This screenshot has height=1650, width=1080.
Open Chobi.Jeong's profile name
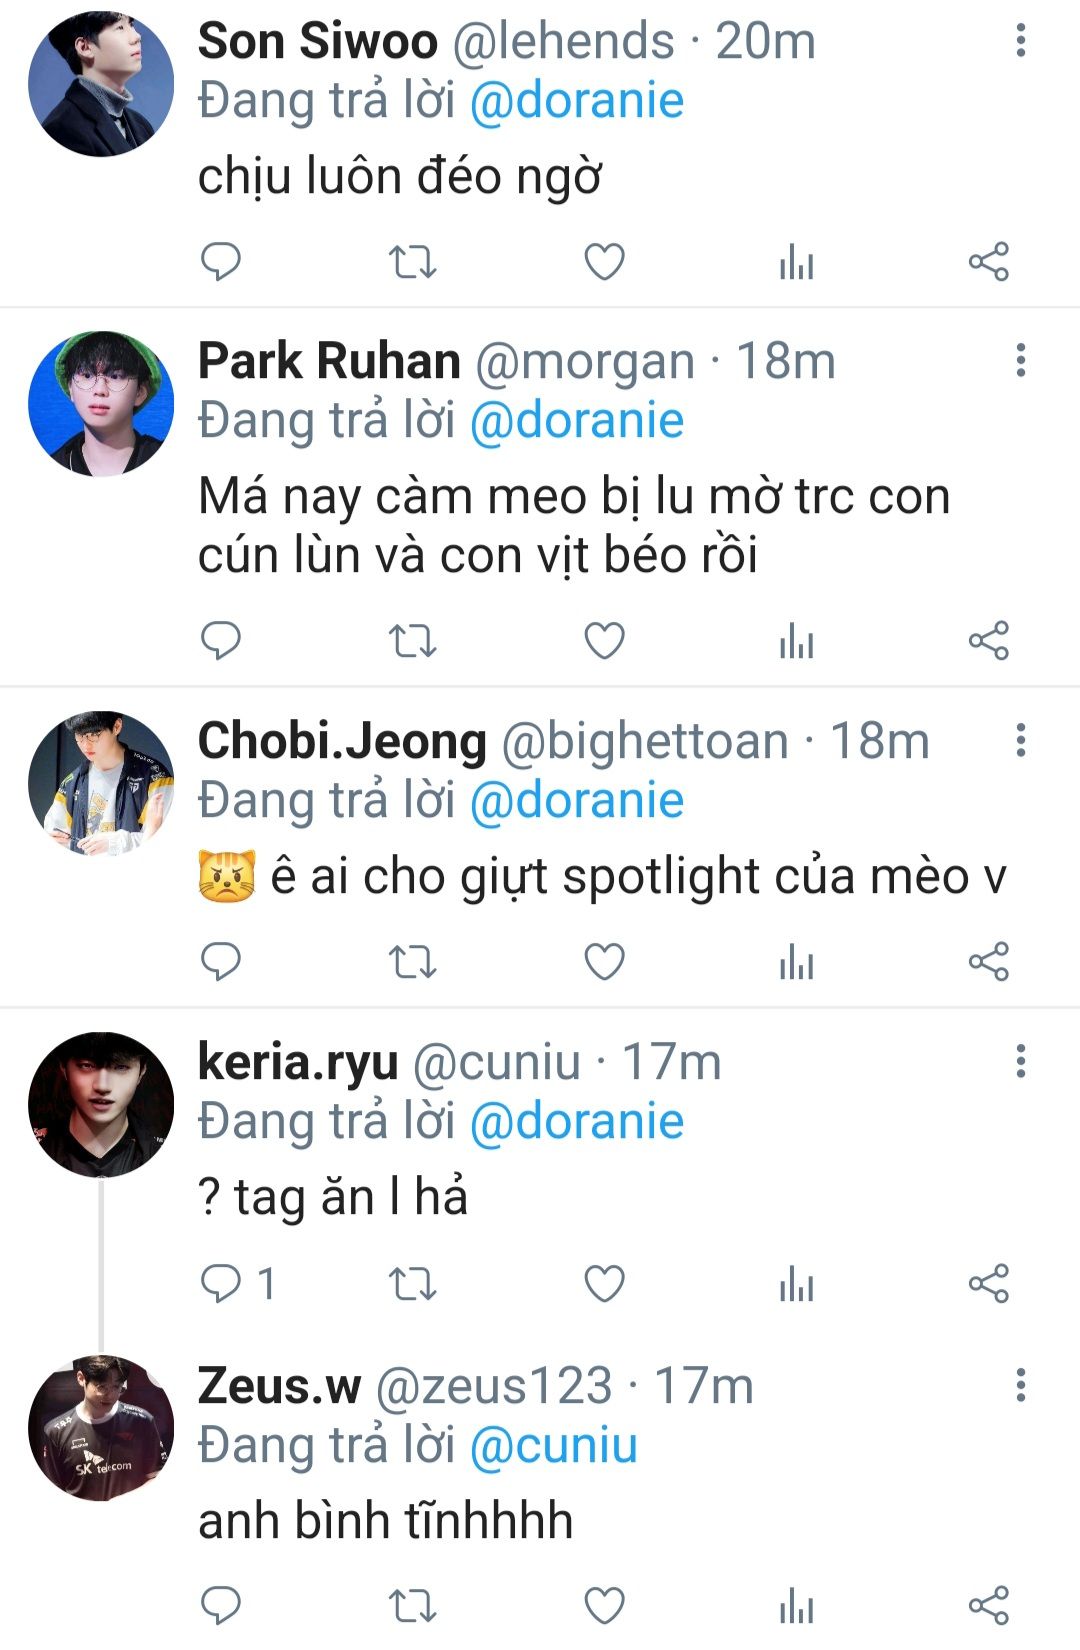coord(342,741)
